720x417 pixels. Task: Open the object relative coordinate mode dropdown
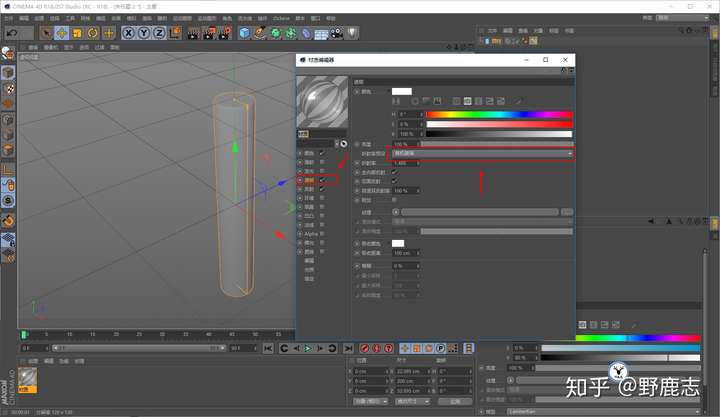point(371,401)
